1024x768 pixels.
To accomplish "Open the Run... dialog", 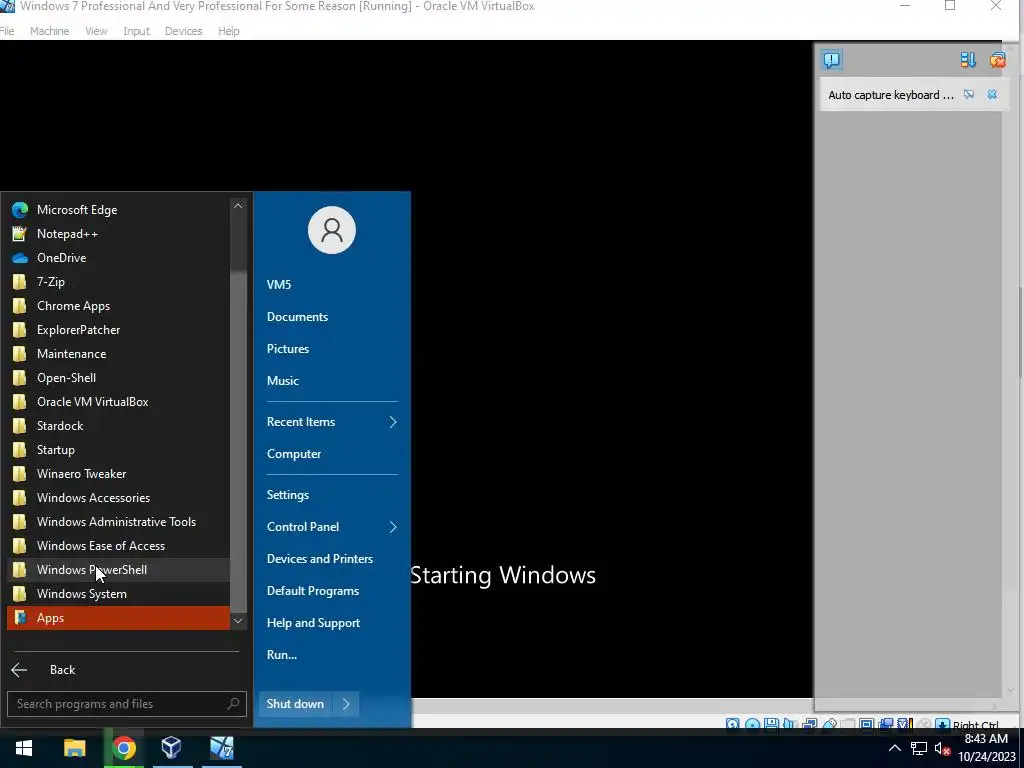I will pos(332,655).
